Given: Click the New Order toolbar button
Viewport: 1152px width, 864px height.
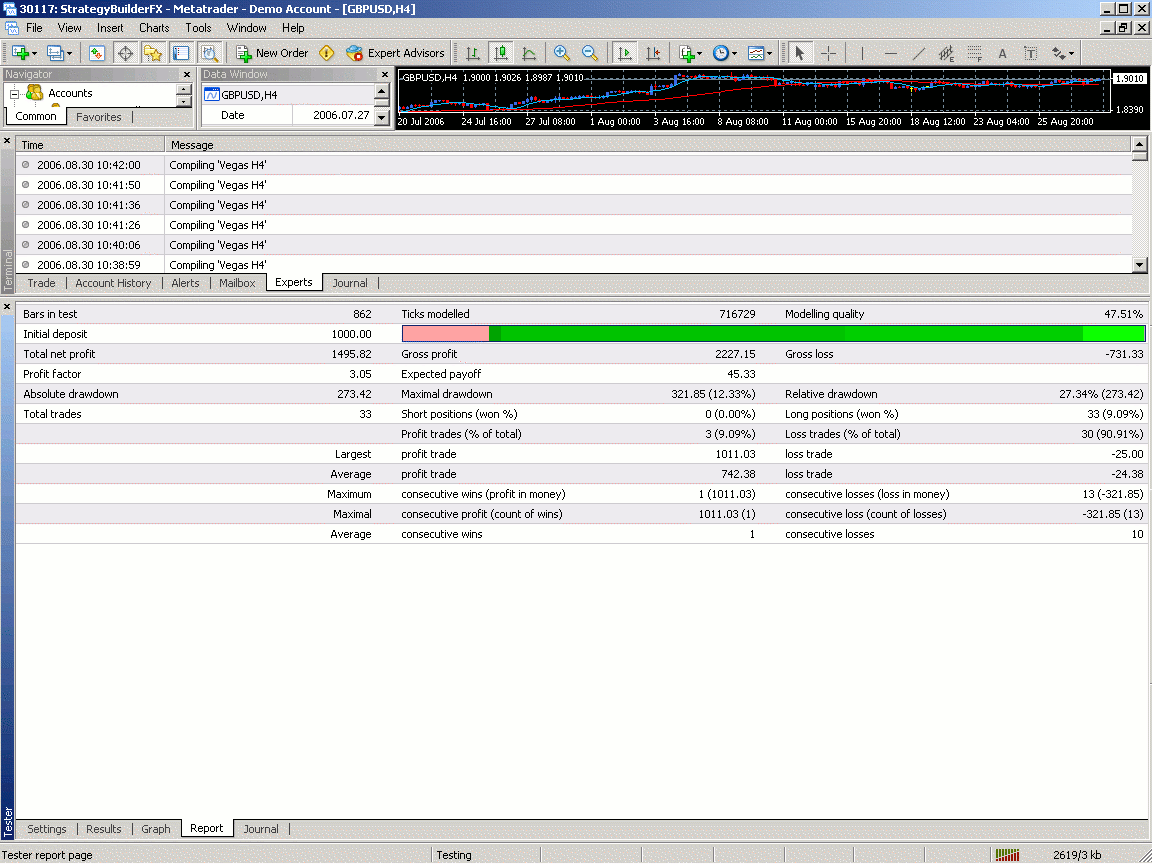Looking at the screenshot, I should [272, 53].
